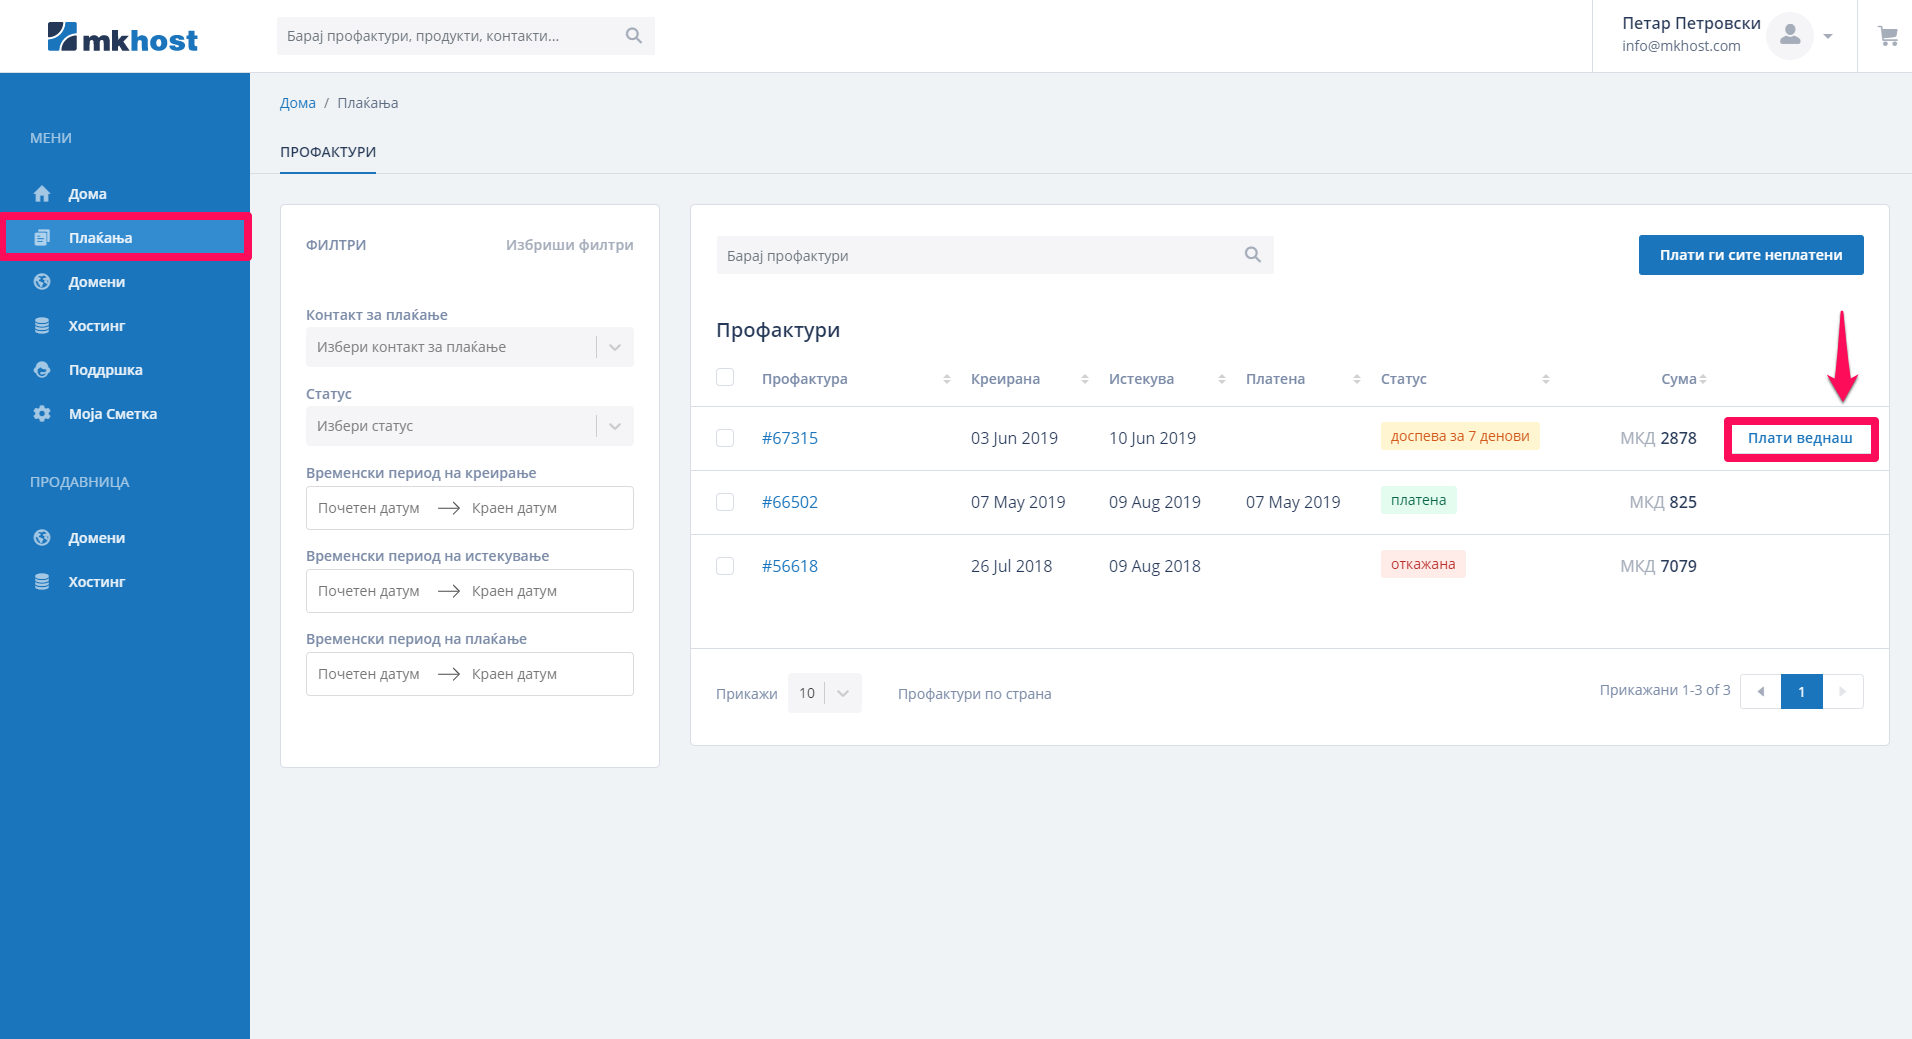
Task: Click the user avatar icon
Action: pyautogui.click(x=1789, y=36)
